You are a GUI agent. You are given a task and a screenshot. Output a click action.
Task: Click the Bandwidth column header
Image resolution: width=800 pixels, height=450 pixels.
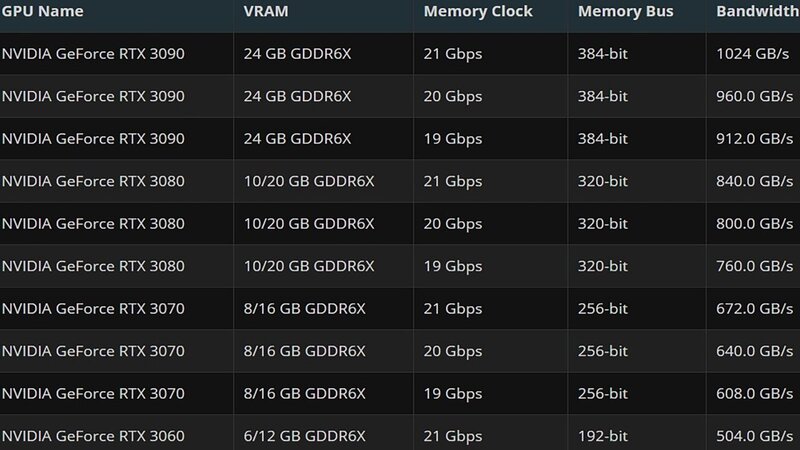pyautogui.click(x=758, y=11)
